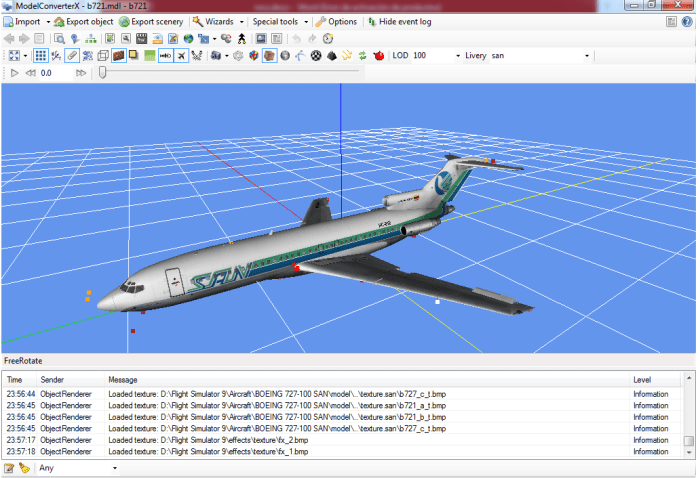The width and height of the screenshot is (700, 478).
Task: Step animation backward
Action: [30, 73]
